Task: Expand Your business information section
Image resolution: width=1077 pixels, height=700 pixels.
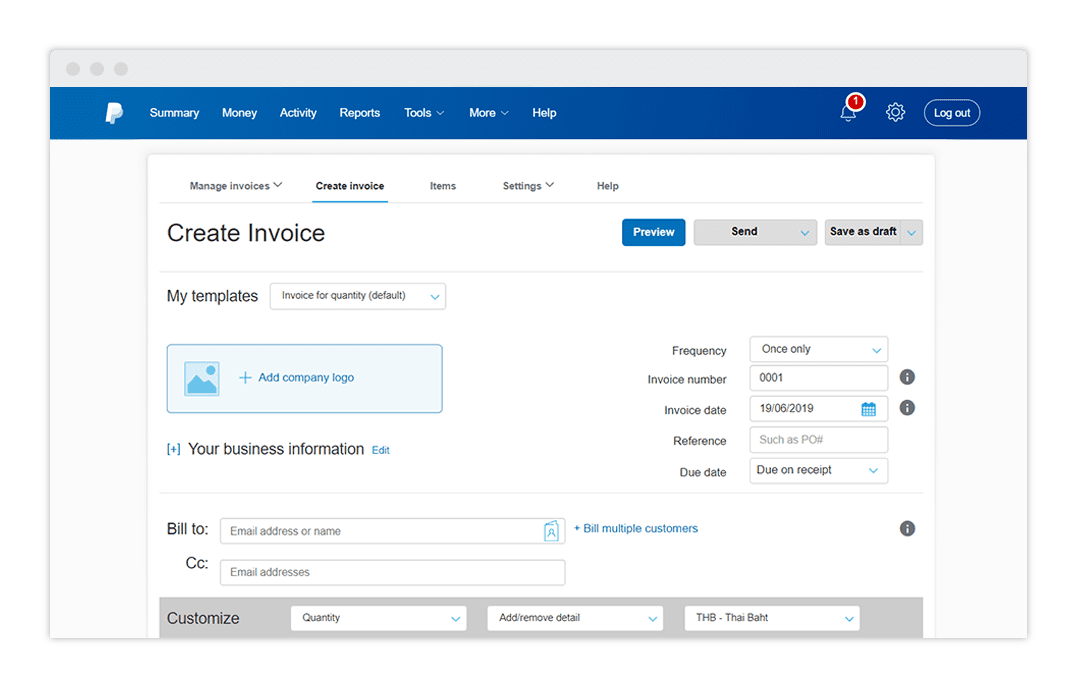Action: tap(174, 450)
